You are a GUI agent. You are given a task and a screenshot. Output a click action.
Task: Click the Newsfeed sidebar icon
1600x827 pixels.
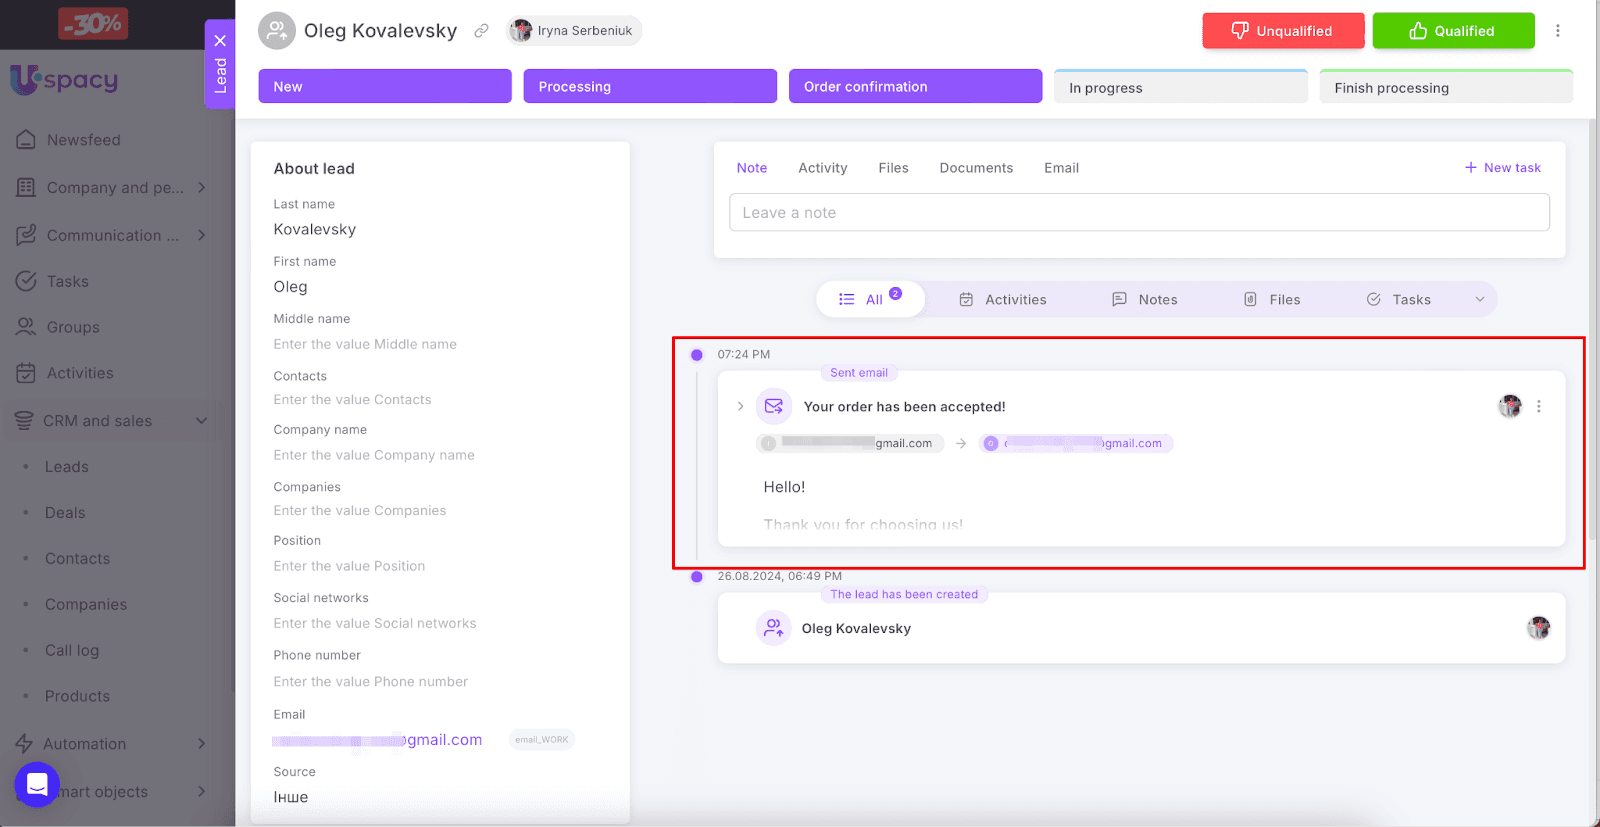coord(26,140)
